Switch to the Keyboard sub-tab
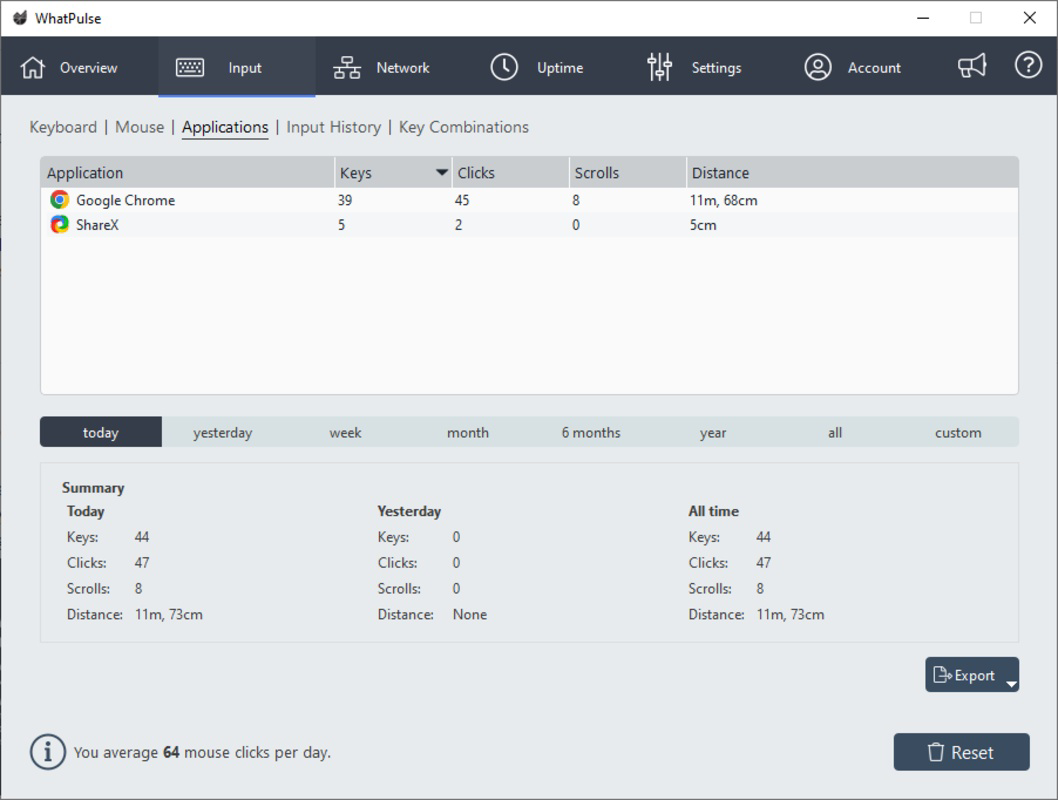 pyautogui.click(x=63, y=127)
